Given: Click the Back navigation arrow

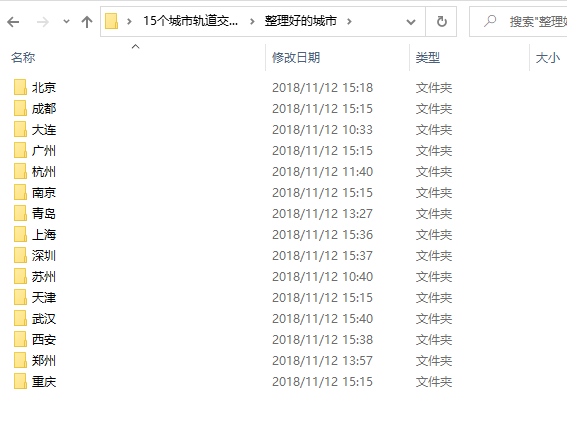Looking at the screenshot, I should coord(13,22).
